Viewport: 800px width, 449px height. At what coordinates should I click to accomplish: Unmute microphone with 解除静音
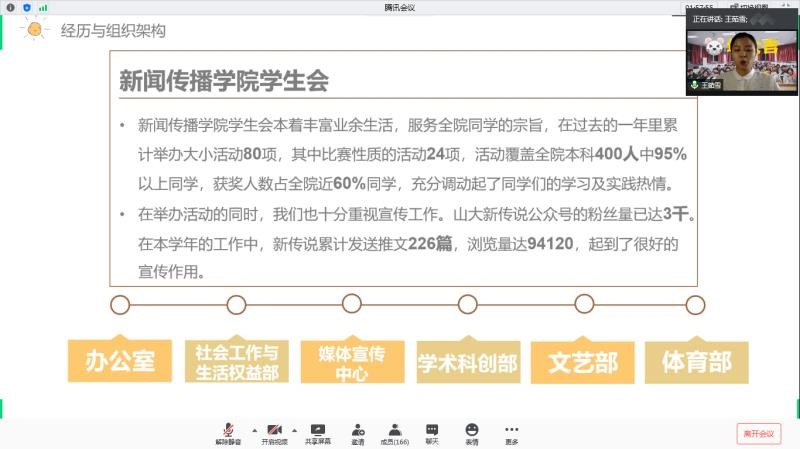[x=229, y=432]
